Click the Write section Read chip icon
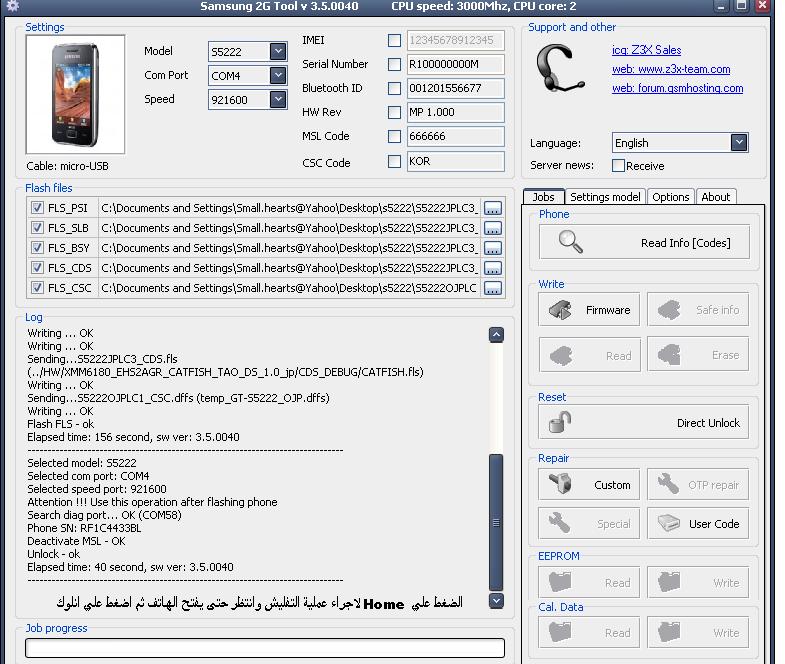The height and width of the screenshot is (664, 785). pos(561,356)
